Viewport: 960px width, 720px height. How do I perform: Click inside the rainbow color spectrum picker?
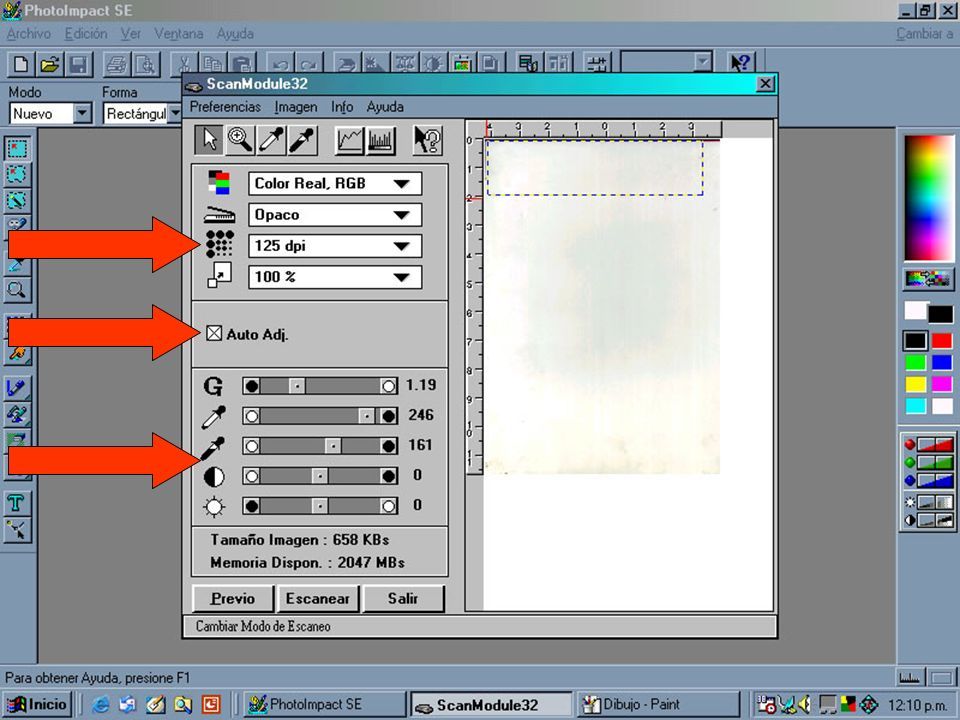pyautogui.click(x=929, y=198)
